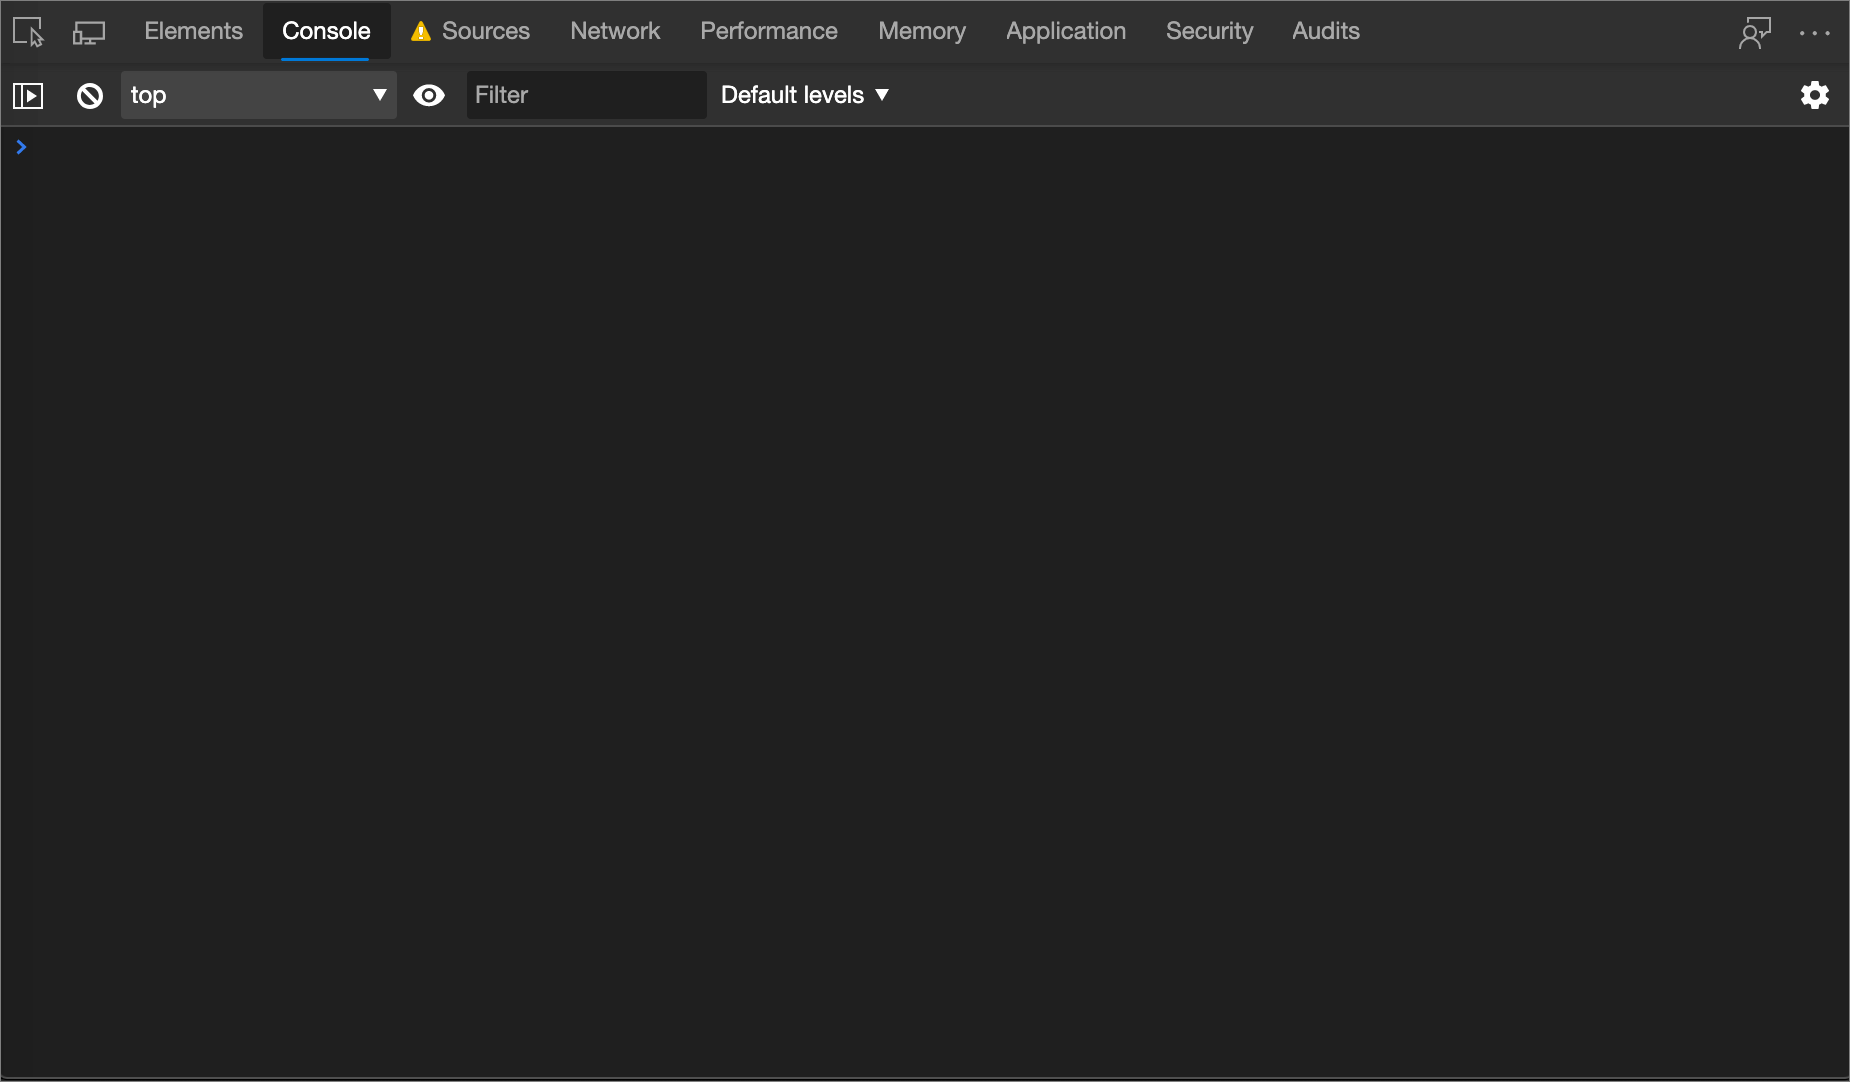Open the customize and control DevTools menu

(x=1816, y=31)
